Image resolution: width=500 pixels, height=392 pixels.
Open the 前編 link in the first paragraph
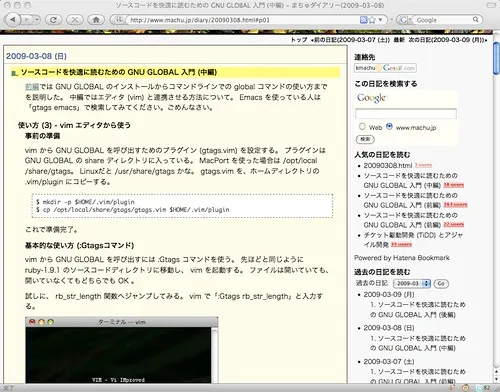32,87
